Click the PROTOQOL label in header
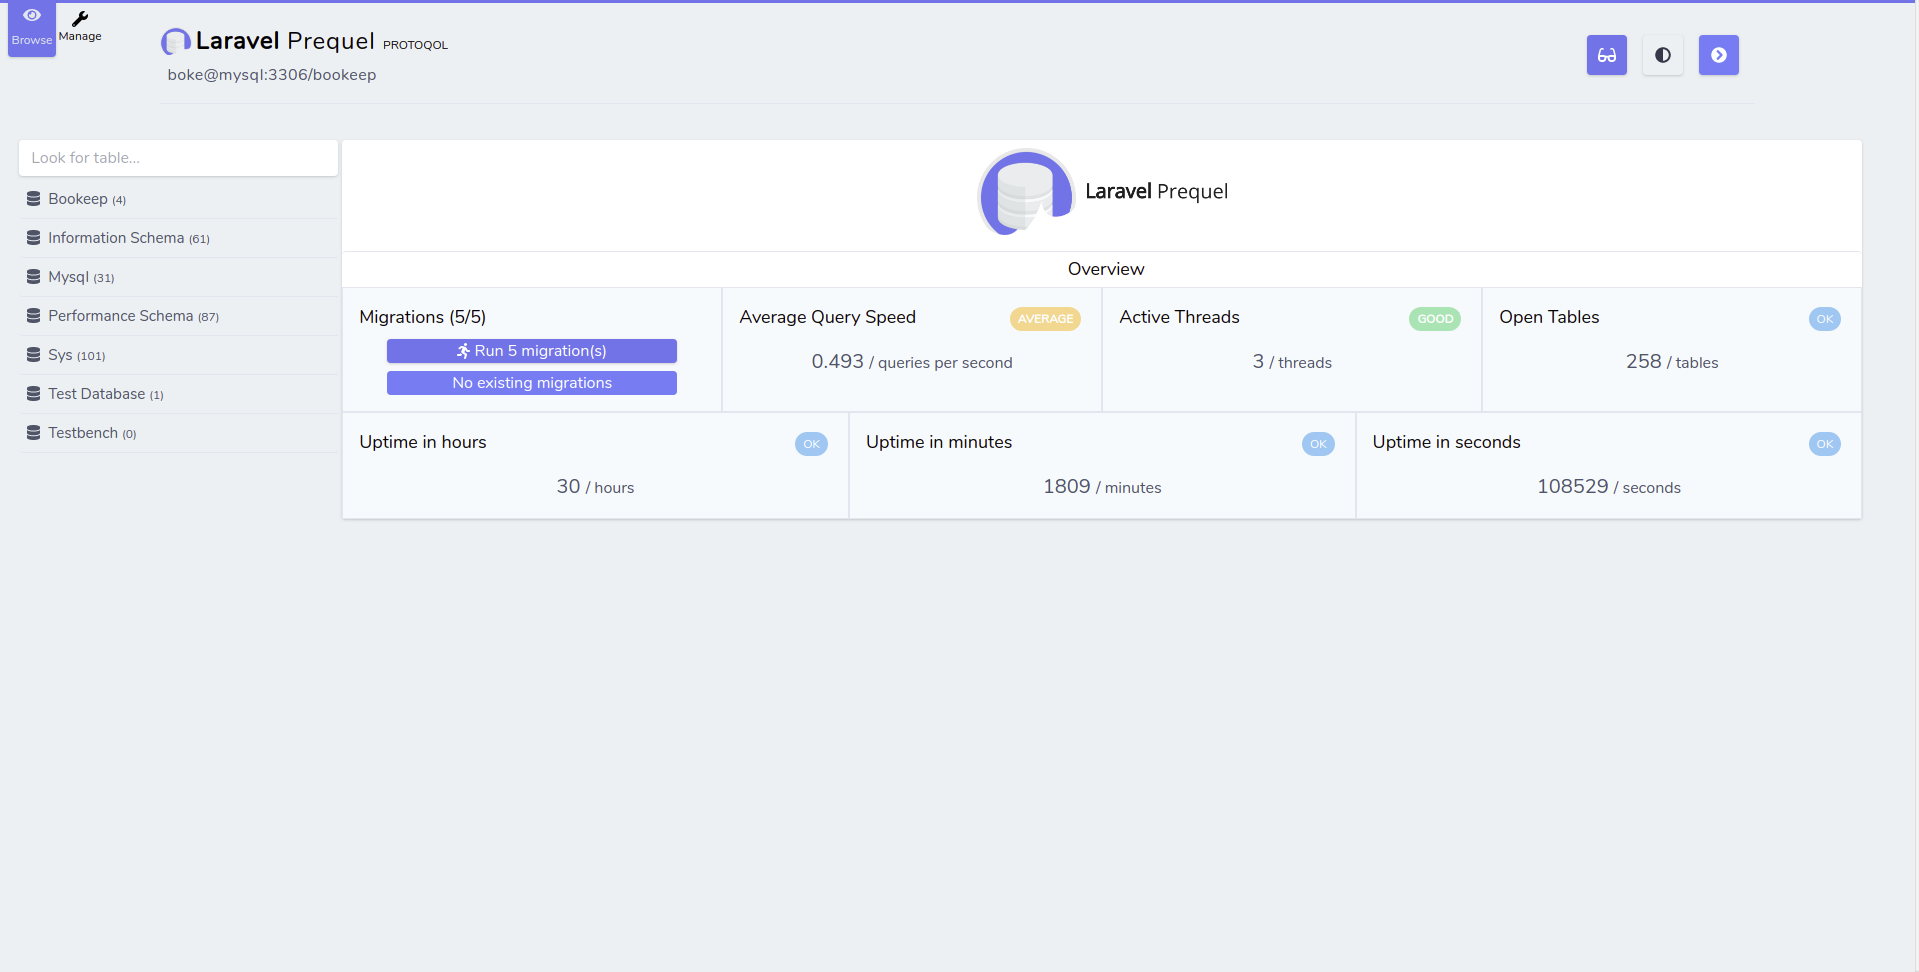 pos(415,45)
